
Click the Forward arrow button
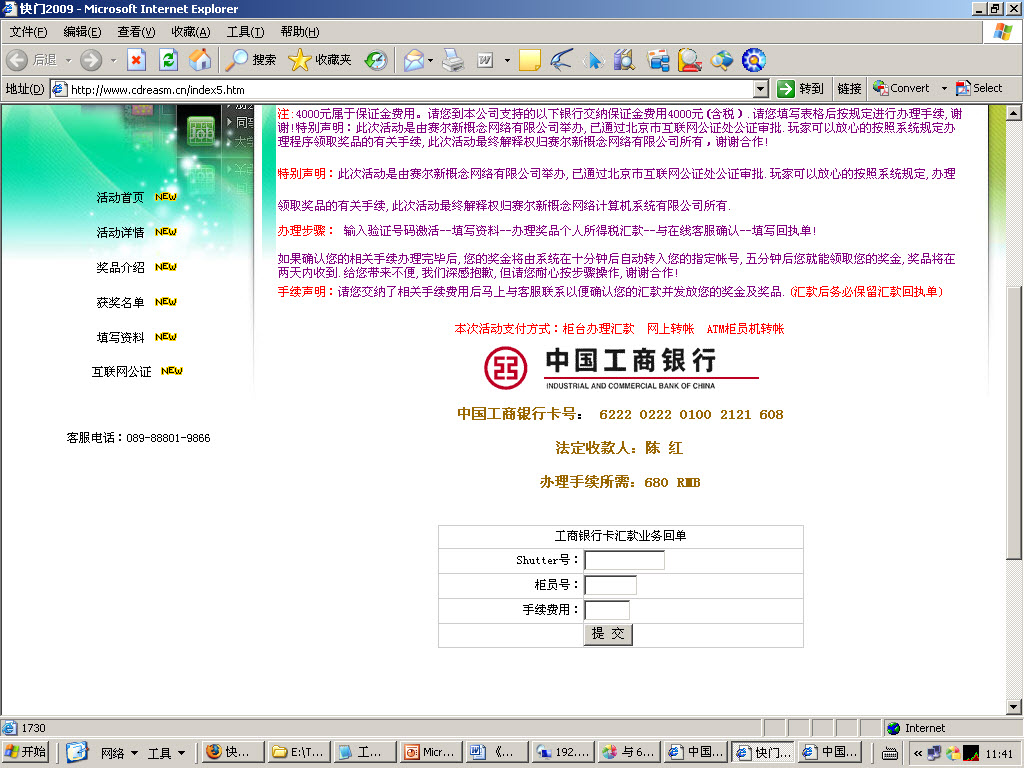click(91, 60)
